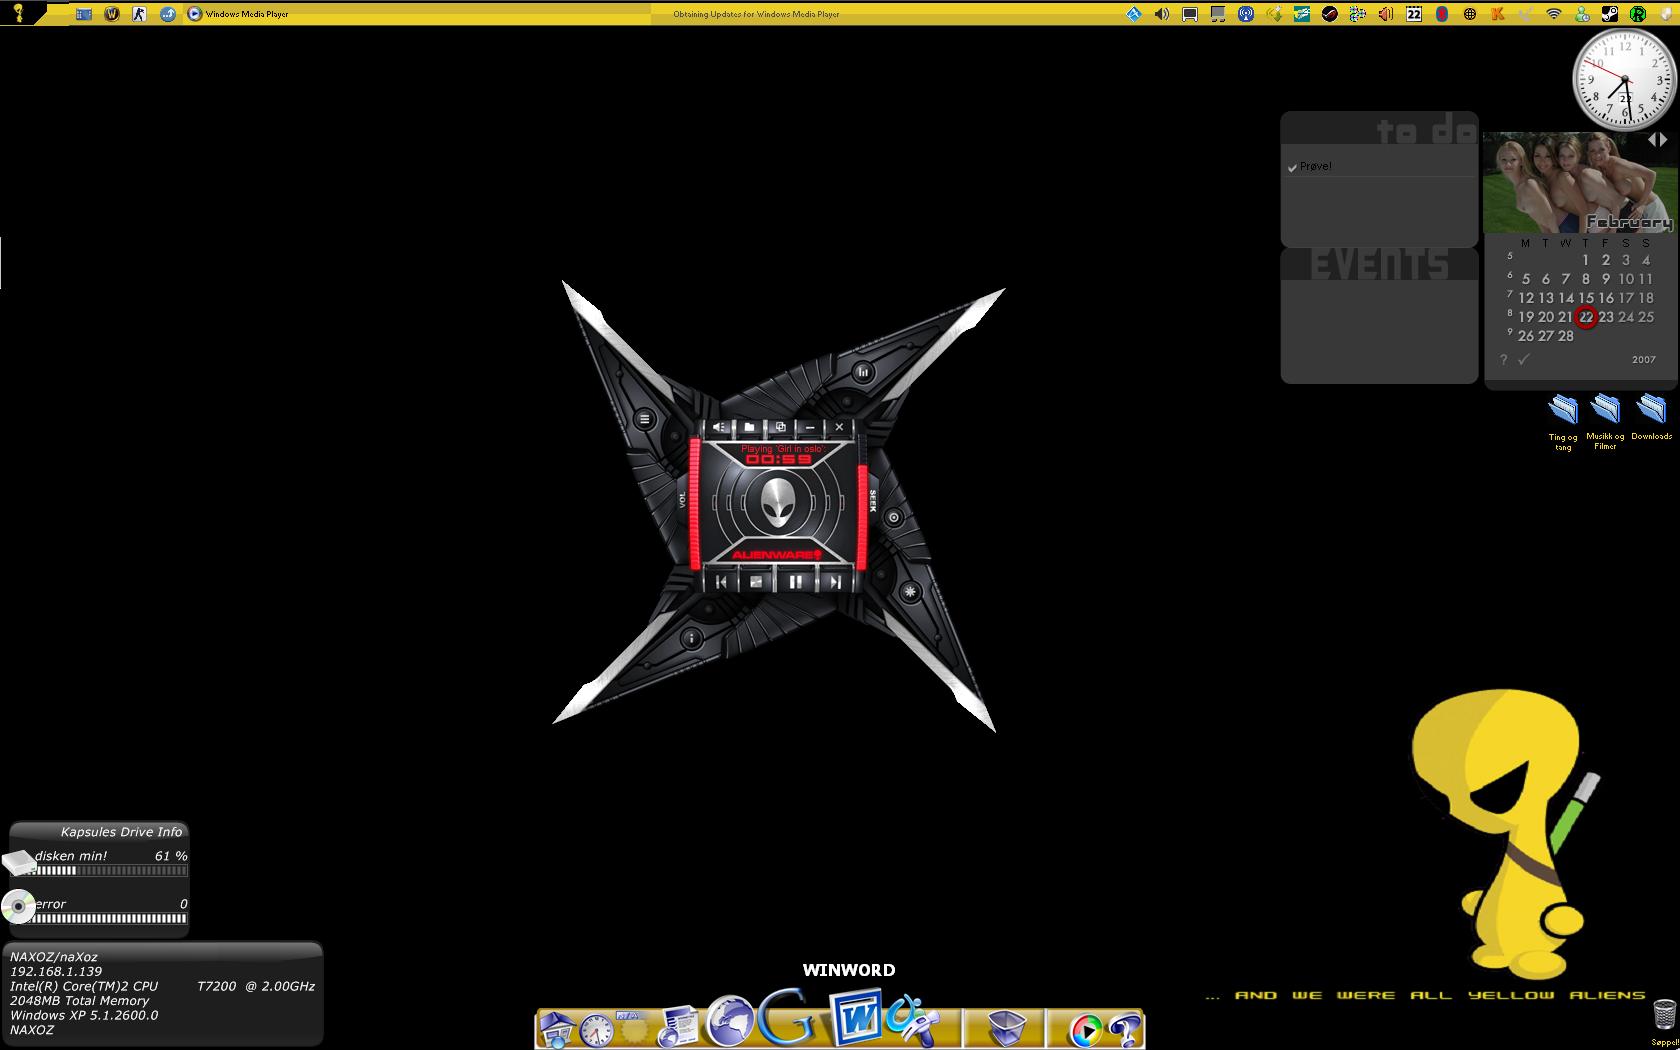Select February 28 on the calendar
This screenshot has width=1680, height=1050.
(1566, 336)
